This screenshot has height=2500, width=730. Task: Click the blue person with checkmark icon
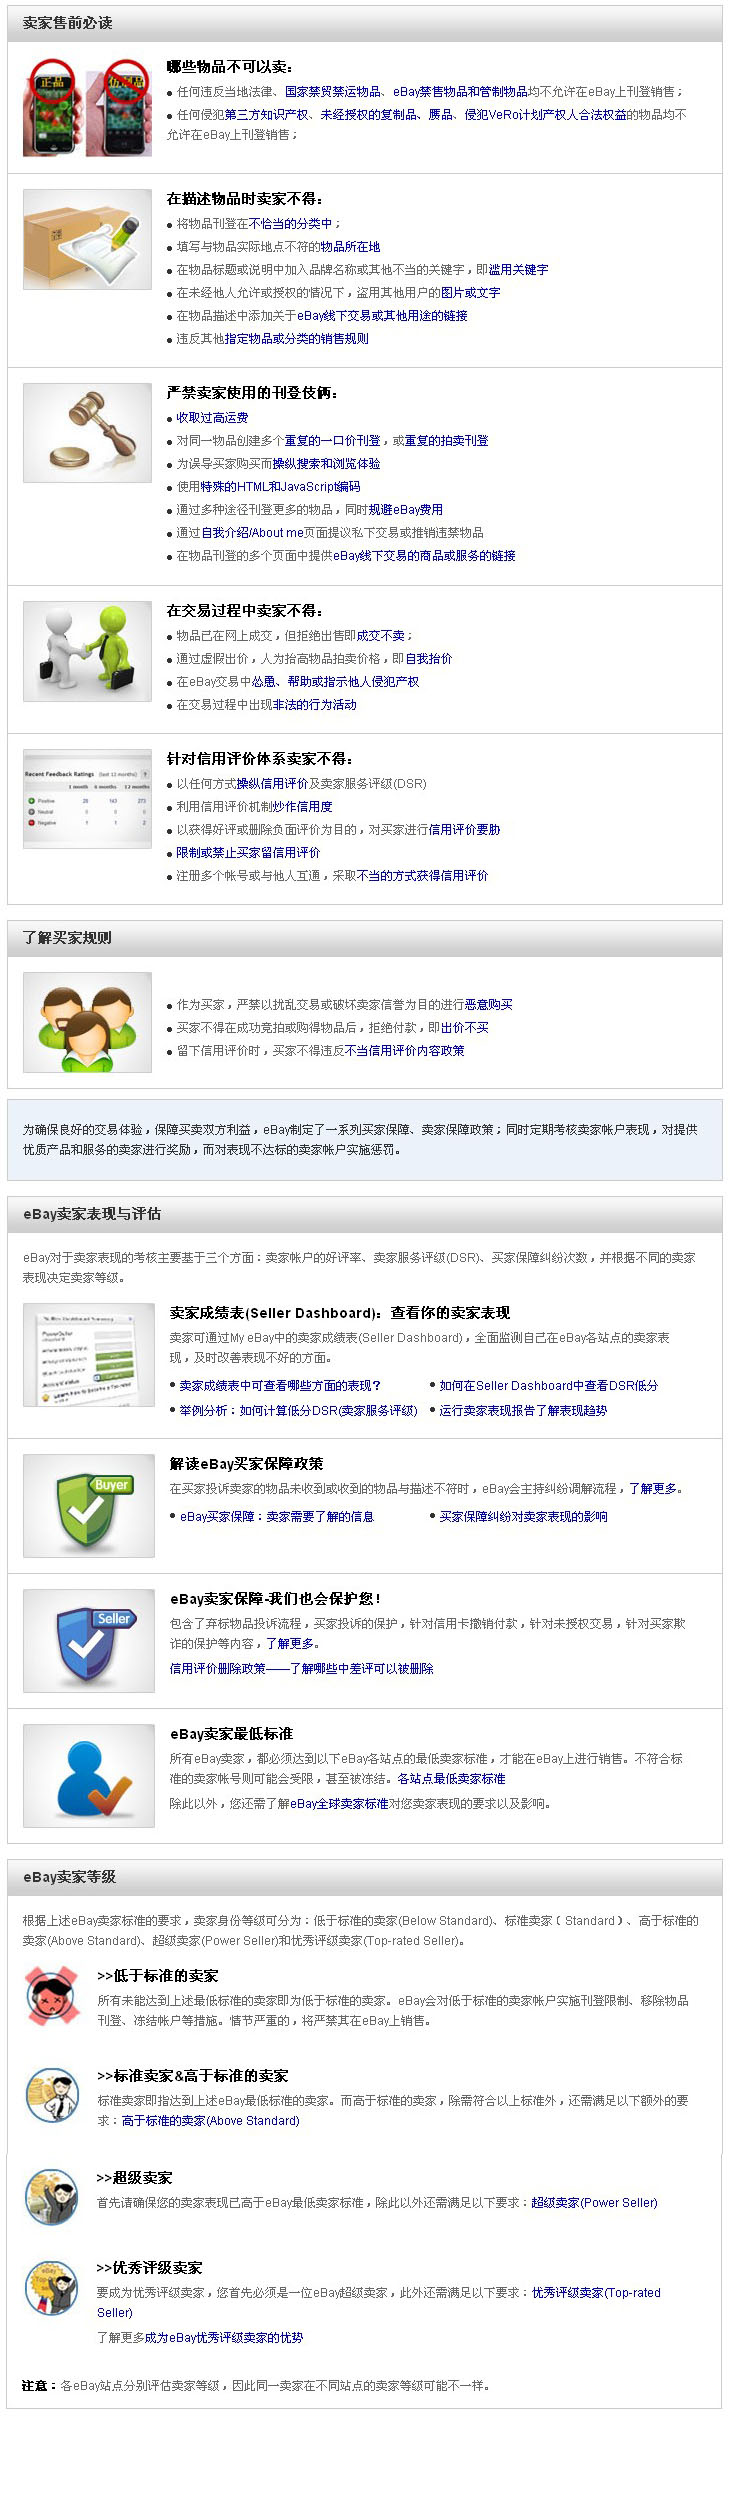coord(89,1775)
